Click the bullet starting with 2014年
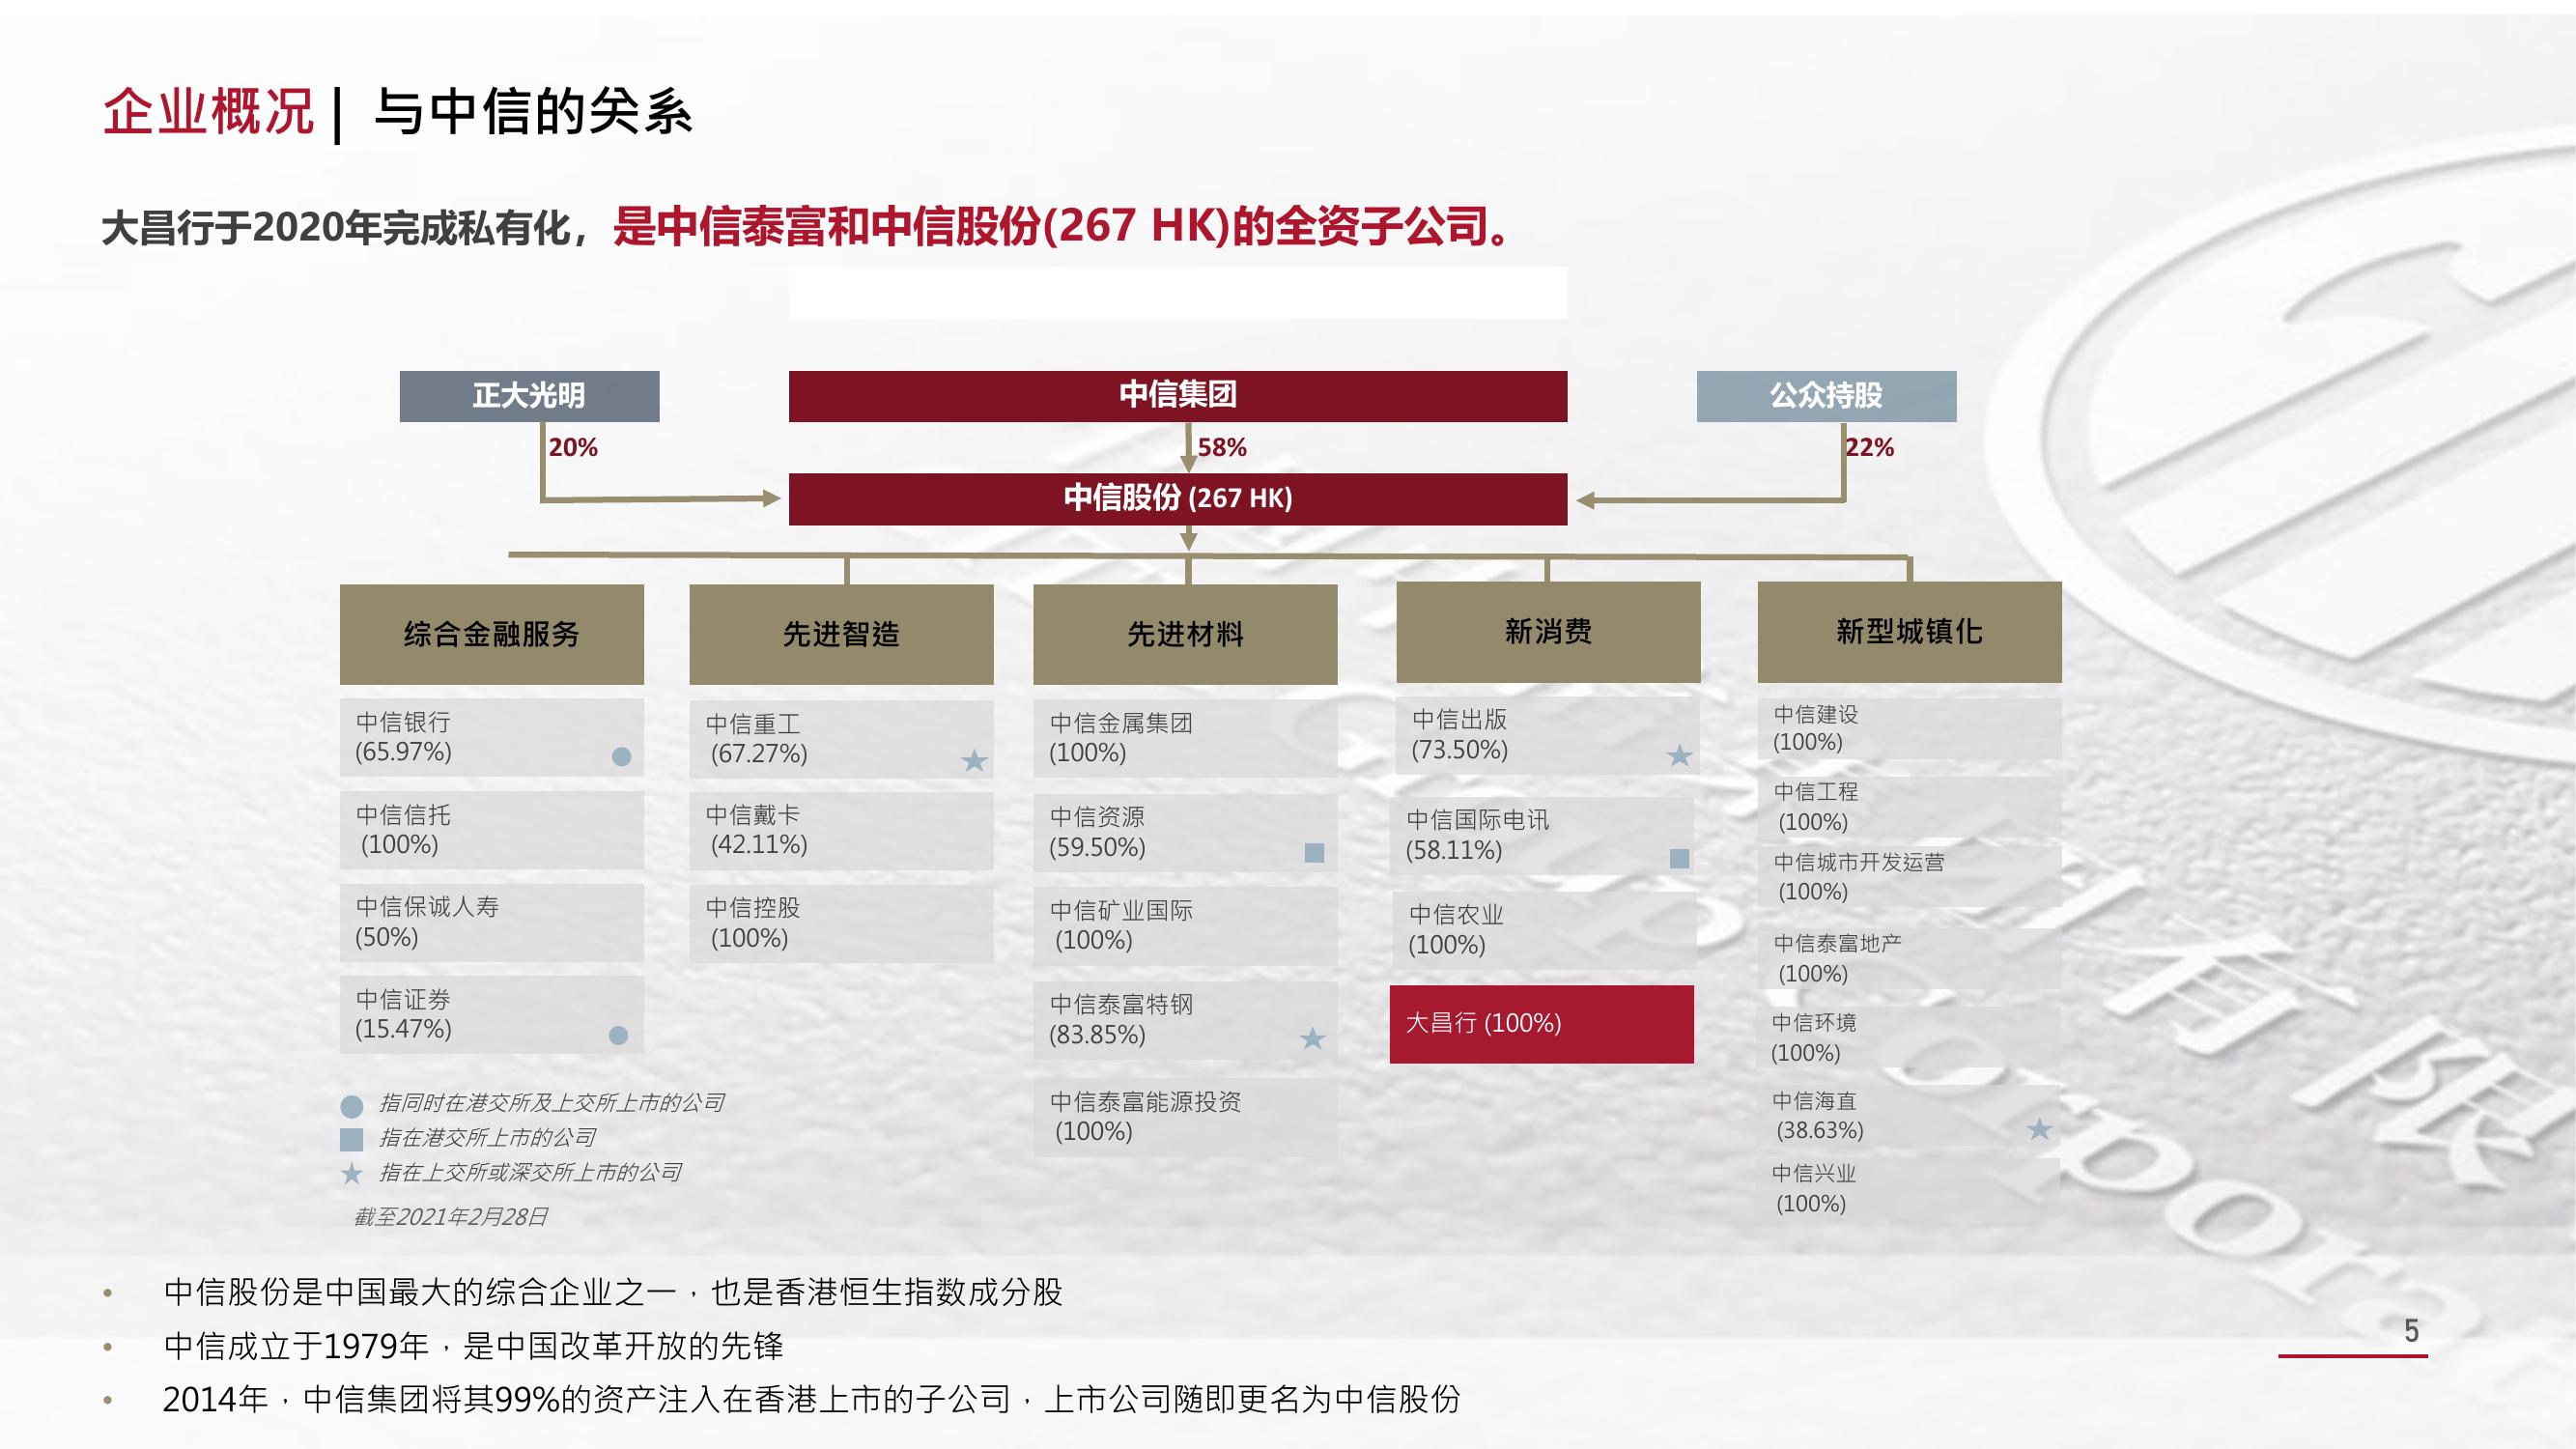This screenshot has height=1449, width=2576. pos(811,1399)
